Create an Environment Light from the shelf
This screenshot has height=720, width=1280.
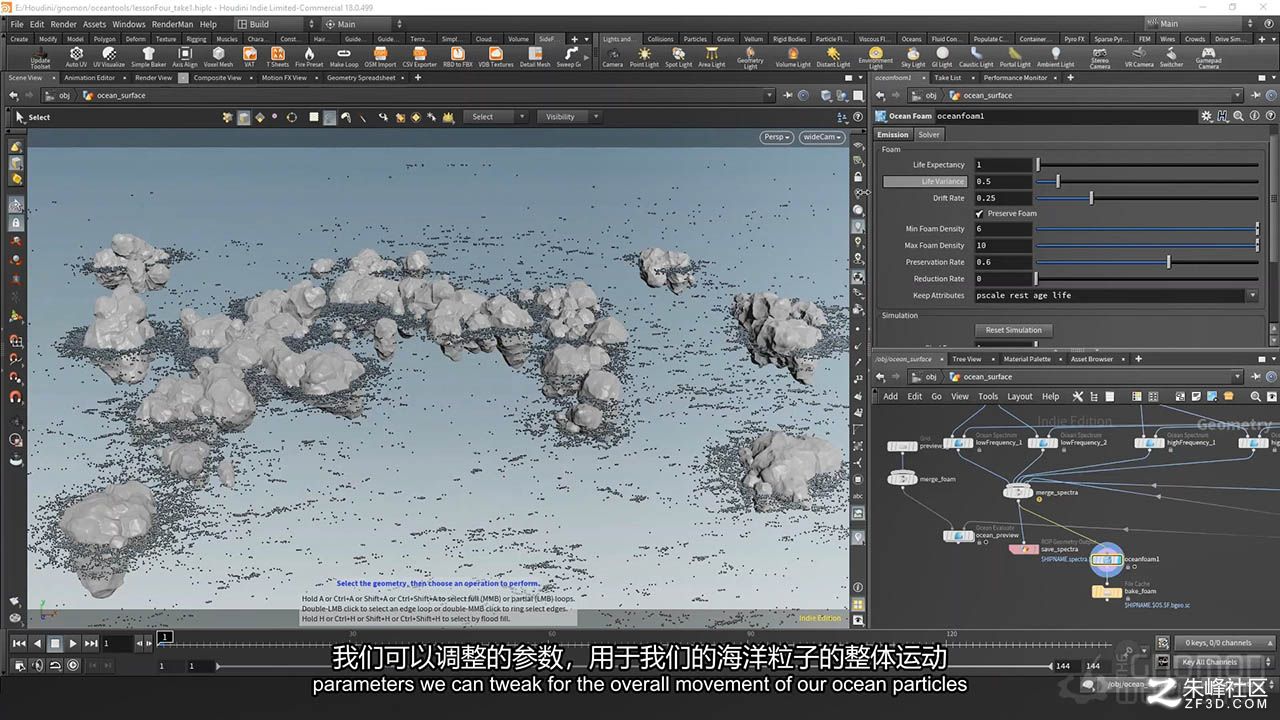pos(876,57)
